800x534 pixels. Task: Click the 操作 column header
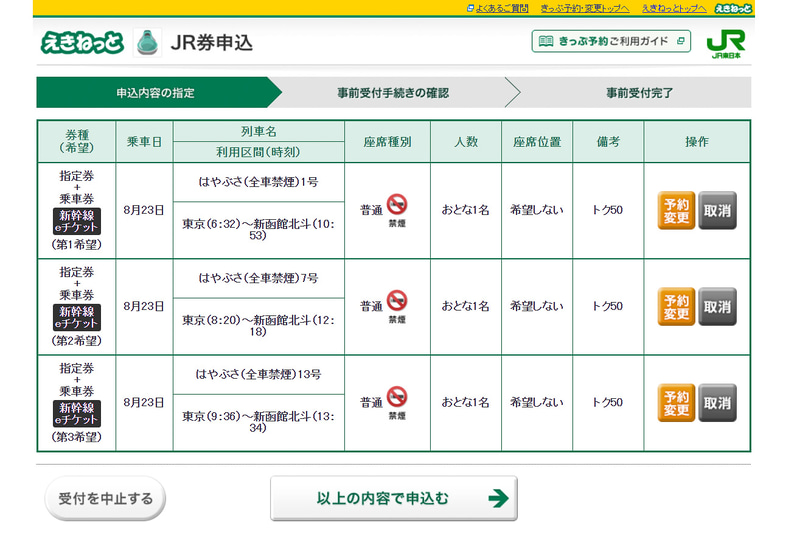point(697,142)
